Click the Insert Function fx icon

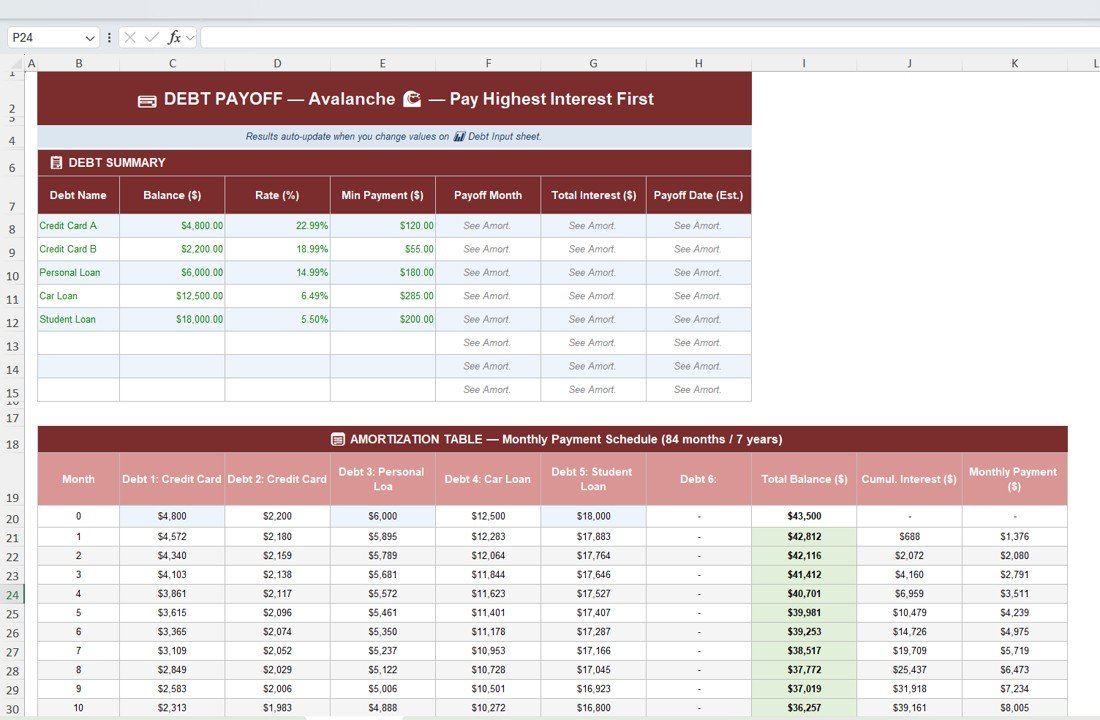pyautogui.click(x=174, y=37)
